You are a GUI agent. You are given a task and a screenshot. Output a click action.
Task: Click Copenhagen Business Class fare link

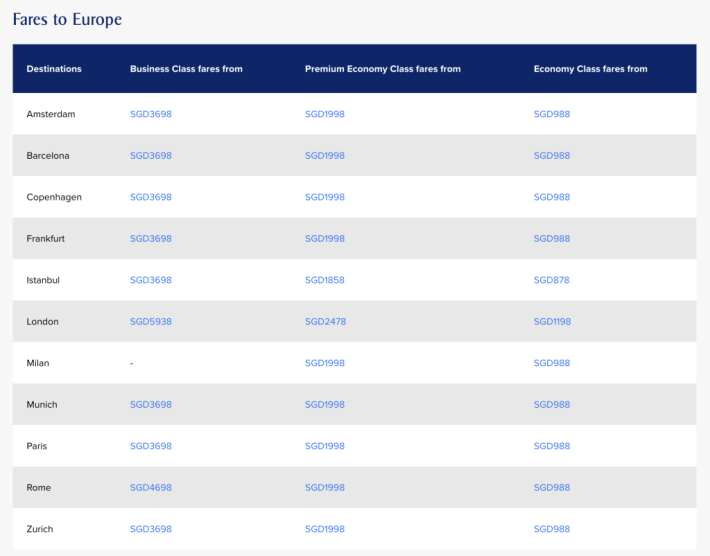pyautogui.click(x=150, y=197)
